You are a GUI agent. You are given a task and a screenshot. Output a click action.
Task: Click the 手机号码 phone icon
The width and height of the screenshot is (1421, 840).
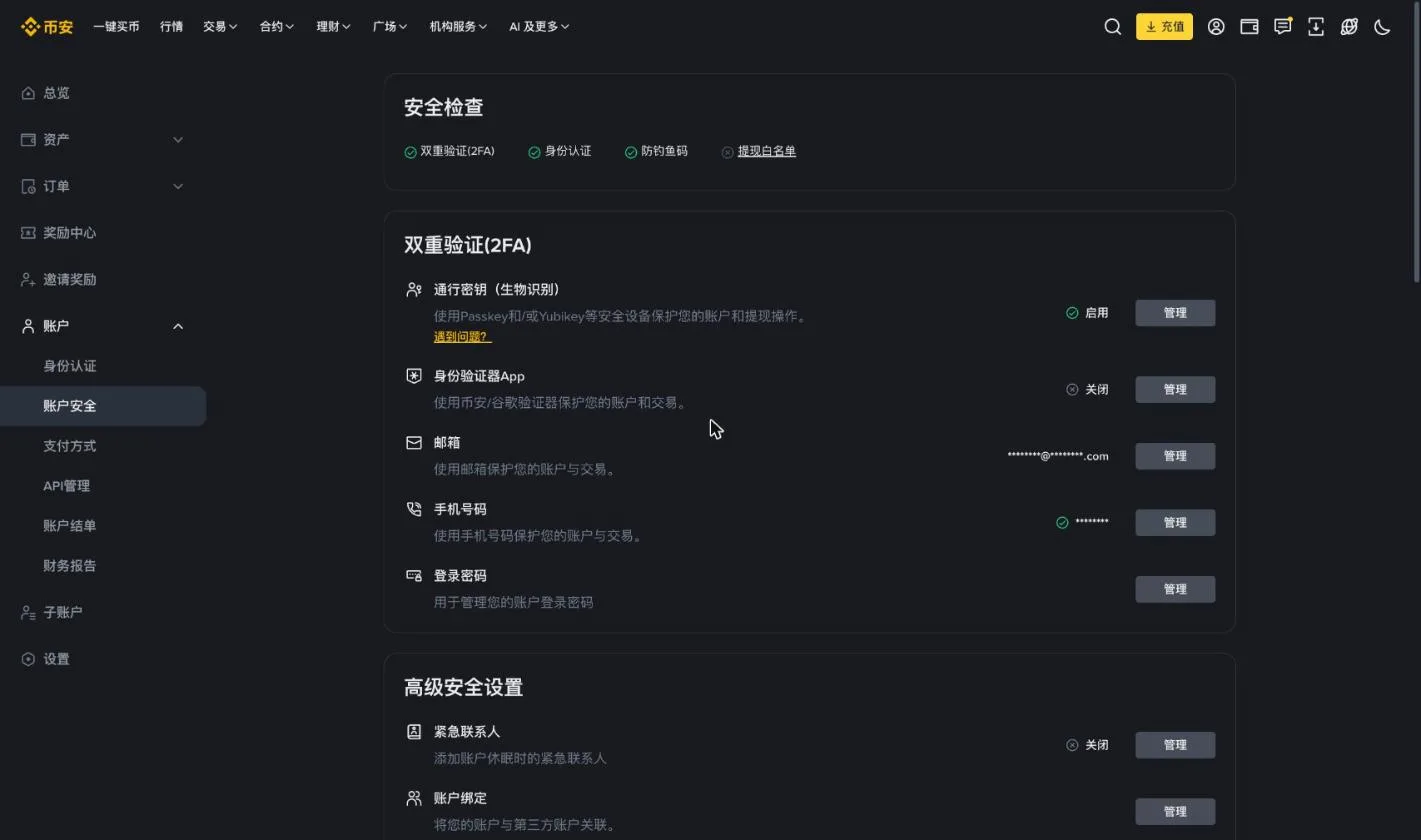click(x=414, y=509)
